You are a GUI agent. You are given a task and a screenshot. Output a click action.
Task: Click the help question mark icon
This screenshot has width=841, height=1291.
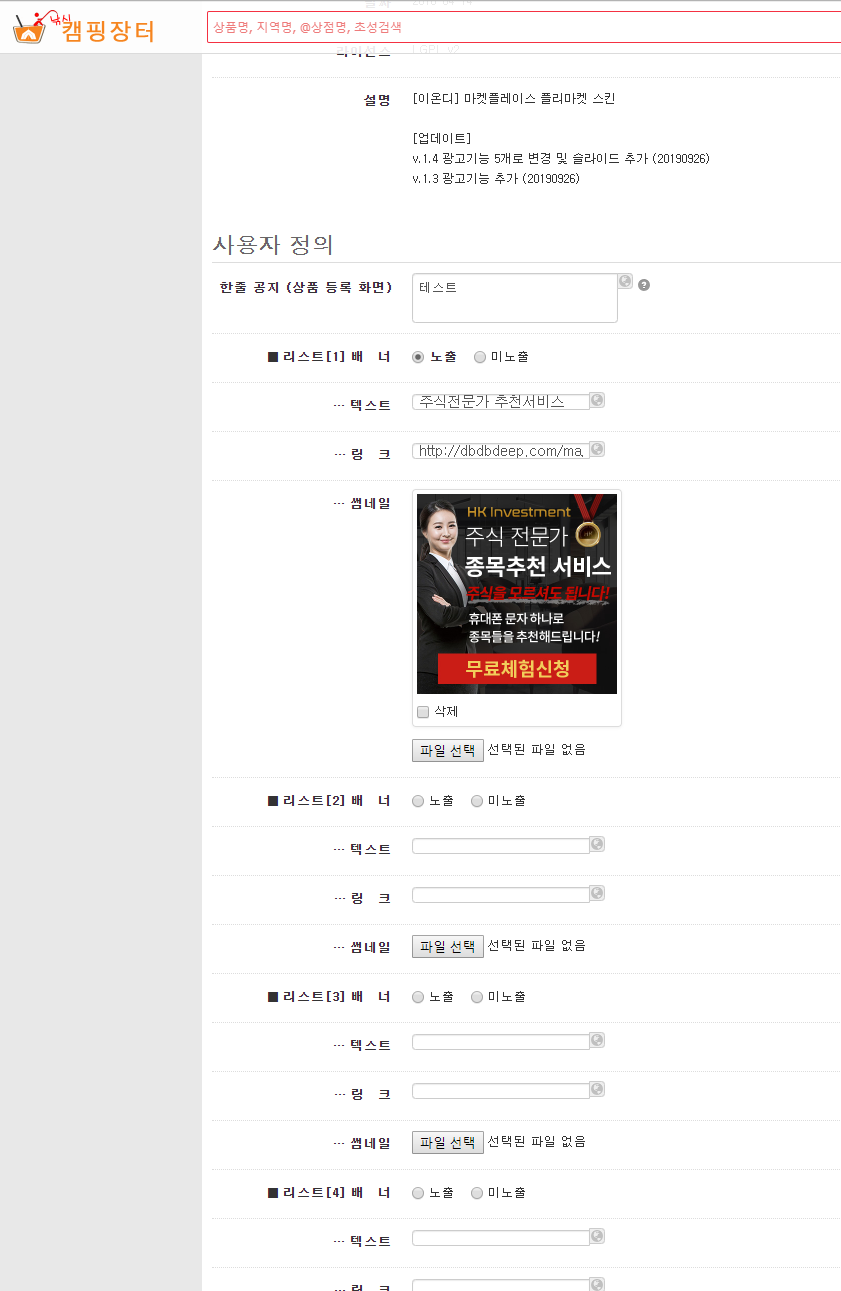click(x=644, y=285)
